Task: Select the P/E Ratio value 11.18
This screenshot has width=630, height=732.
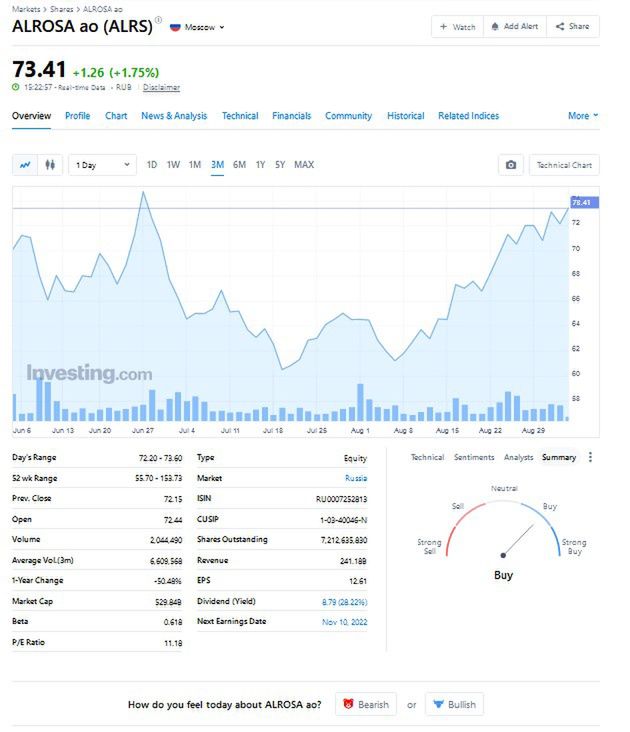Action: click(x=173, y=643)
